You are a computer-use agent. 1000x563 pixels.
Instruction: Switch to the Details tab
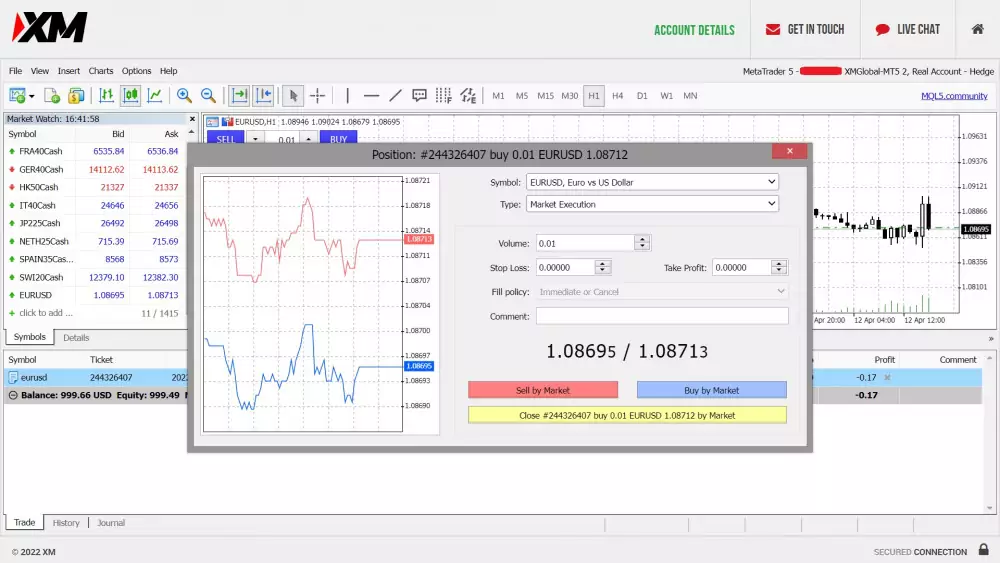[76, 337]
